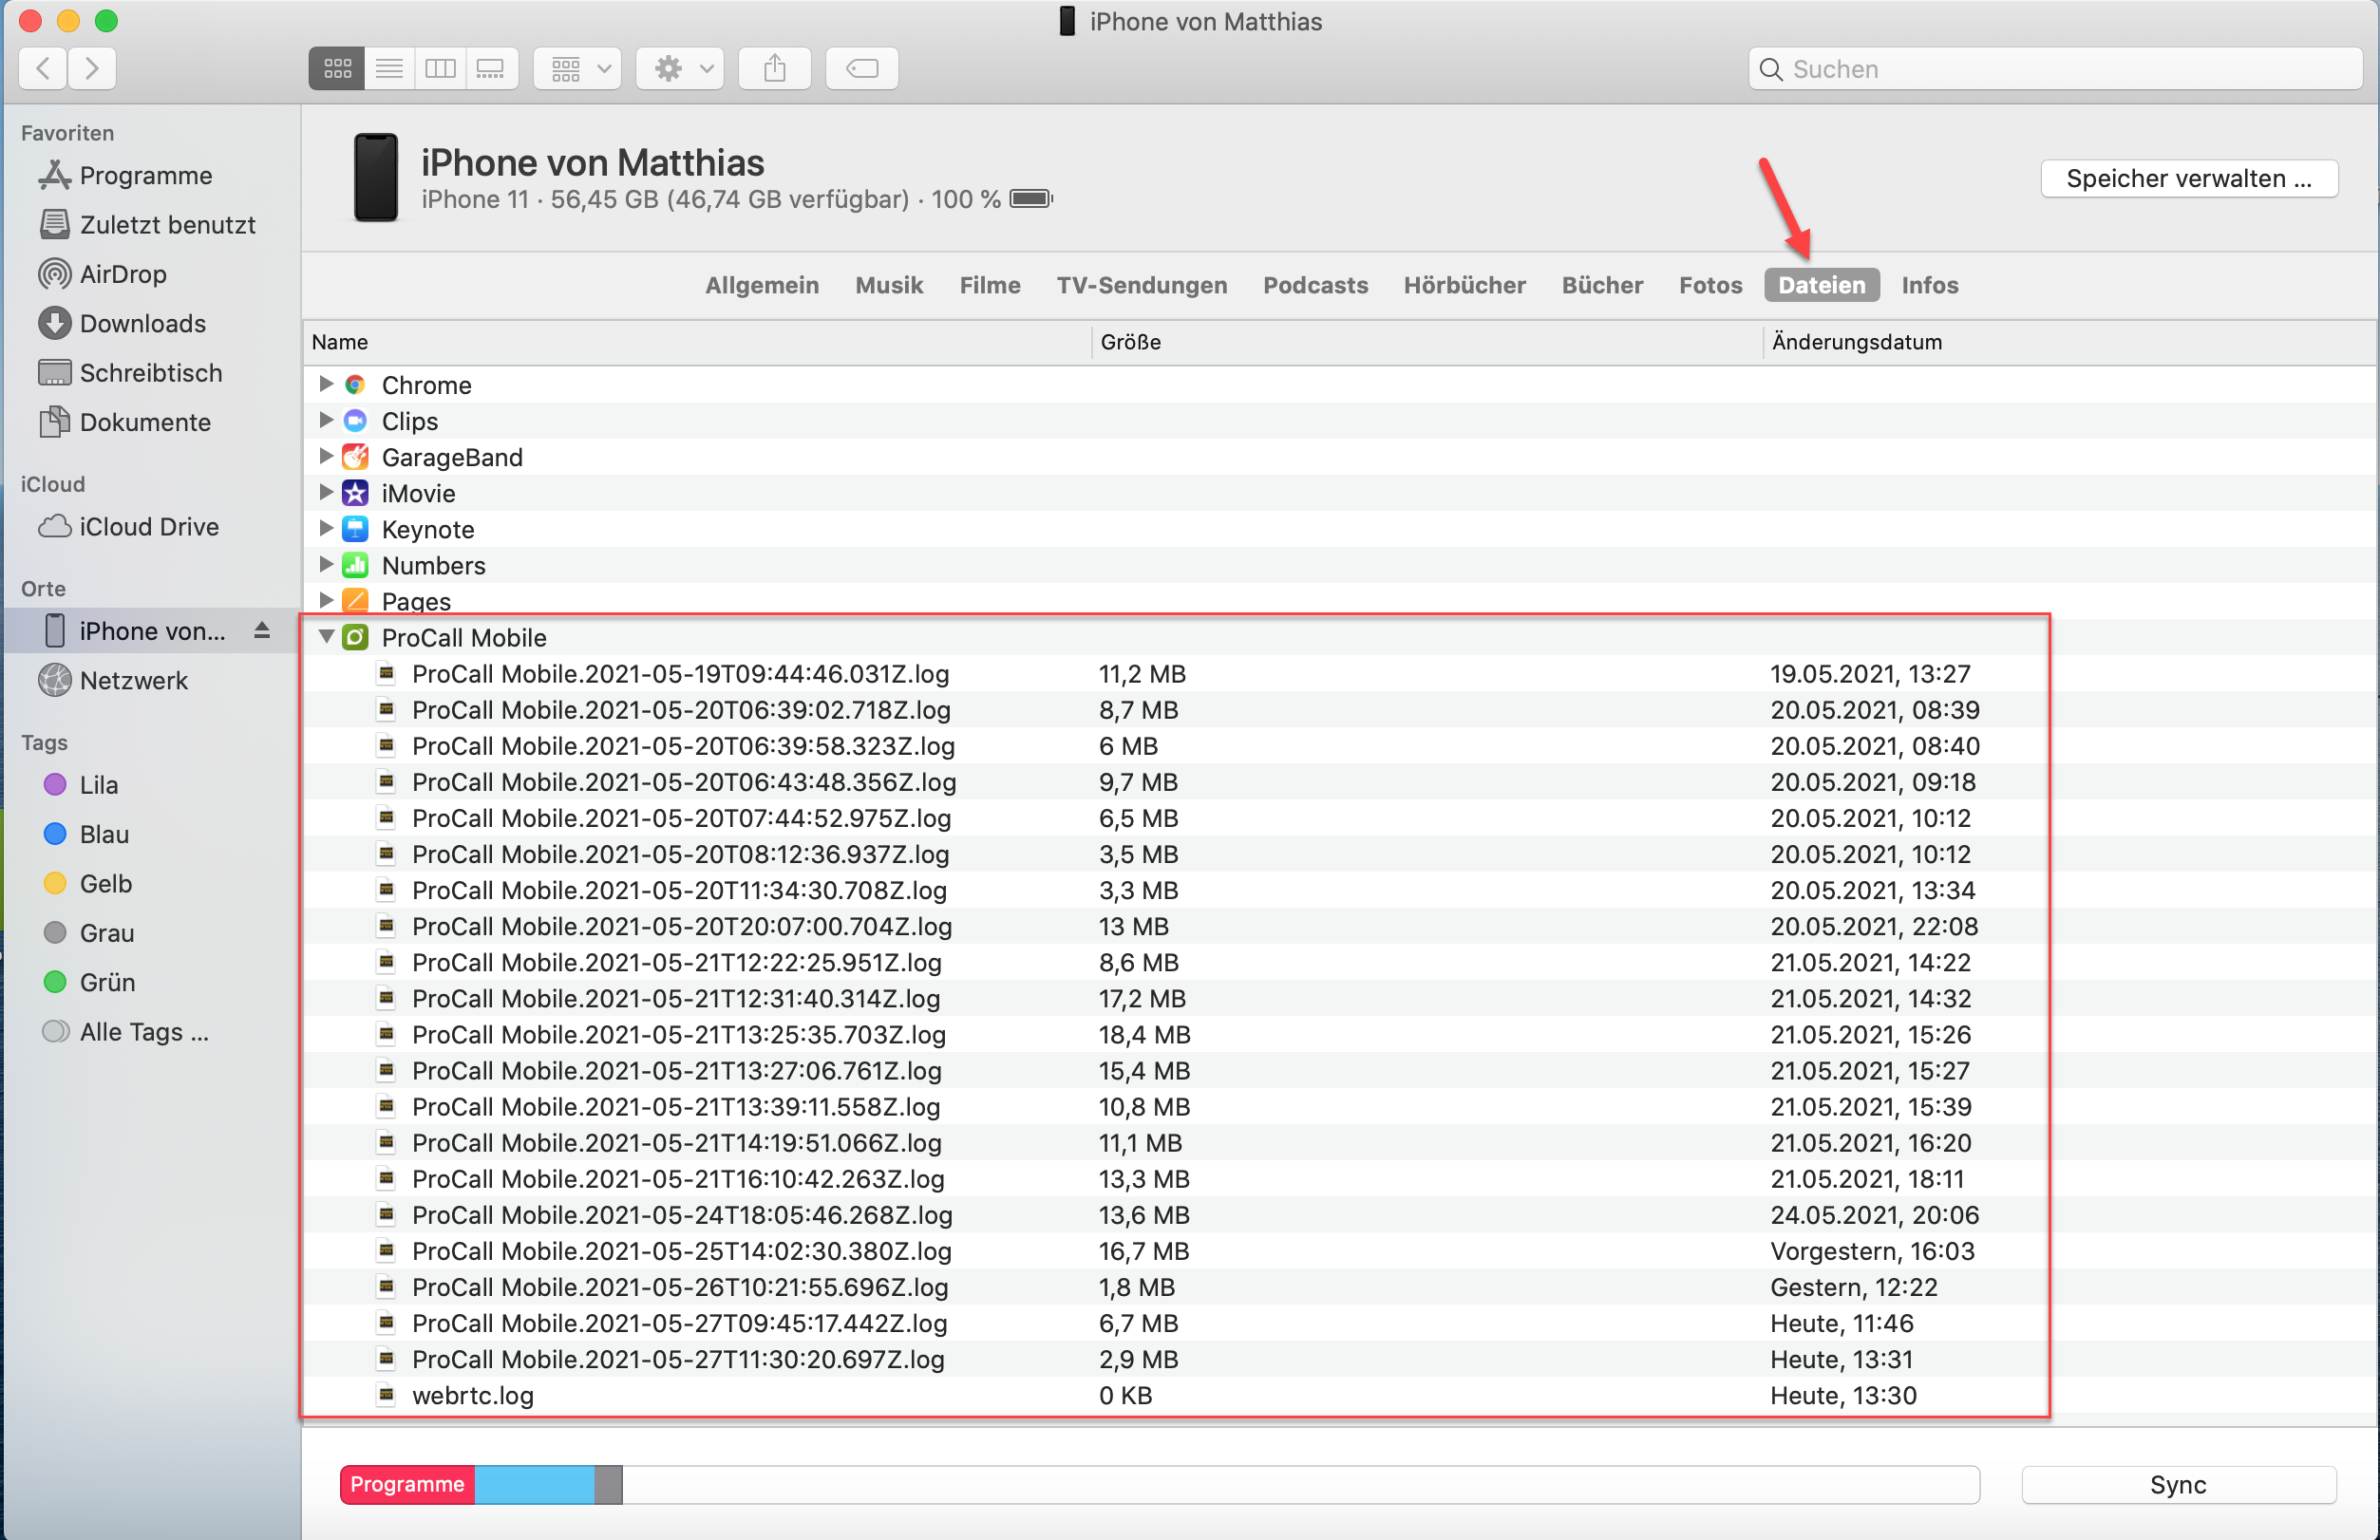The height and width of the screenshot is (1540, 2380).
Task: Switch to the Dateien tab
Action: (1821, 285)
